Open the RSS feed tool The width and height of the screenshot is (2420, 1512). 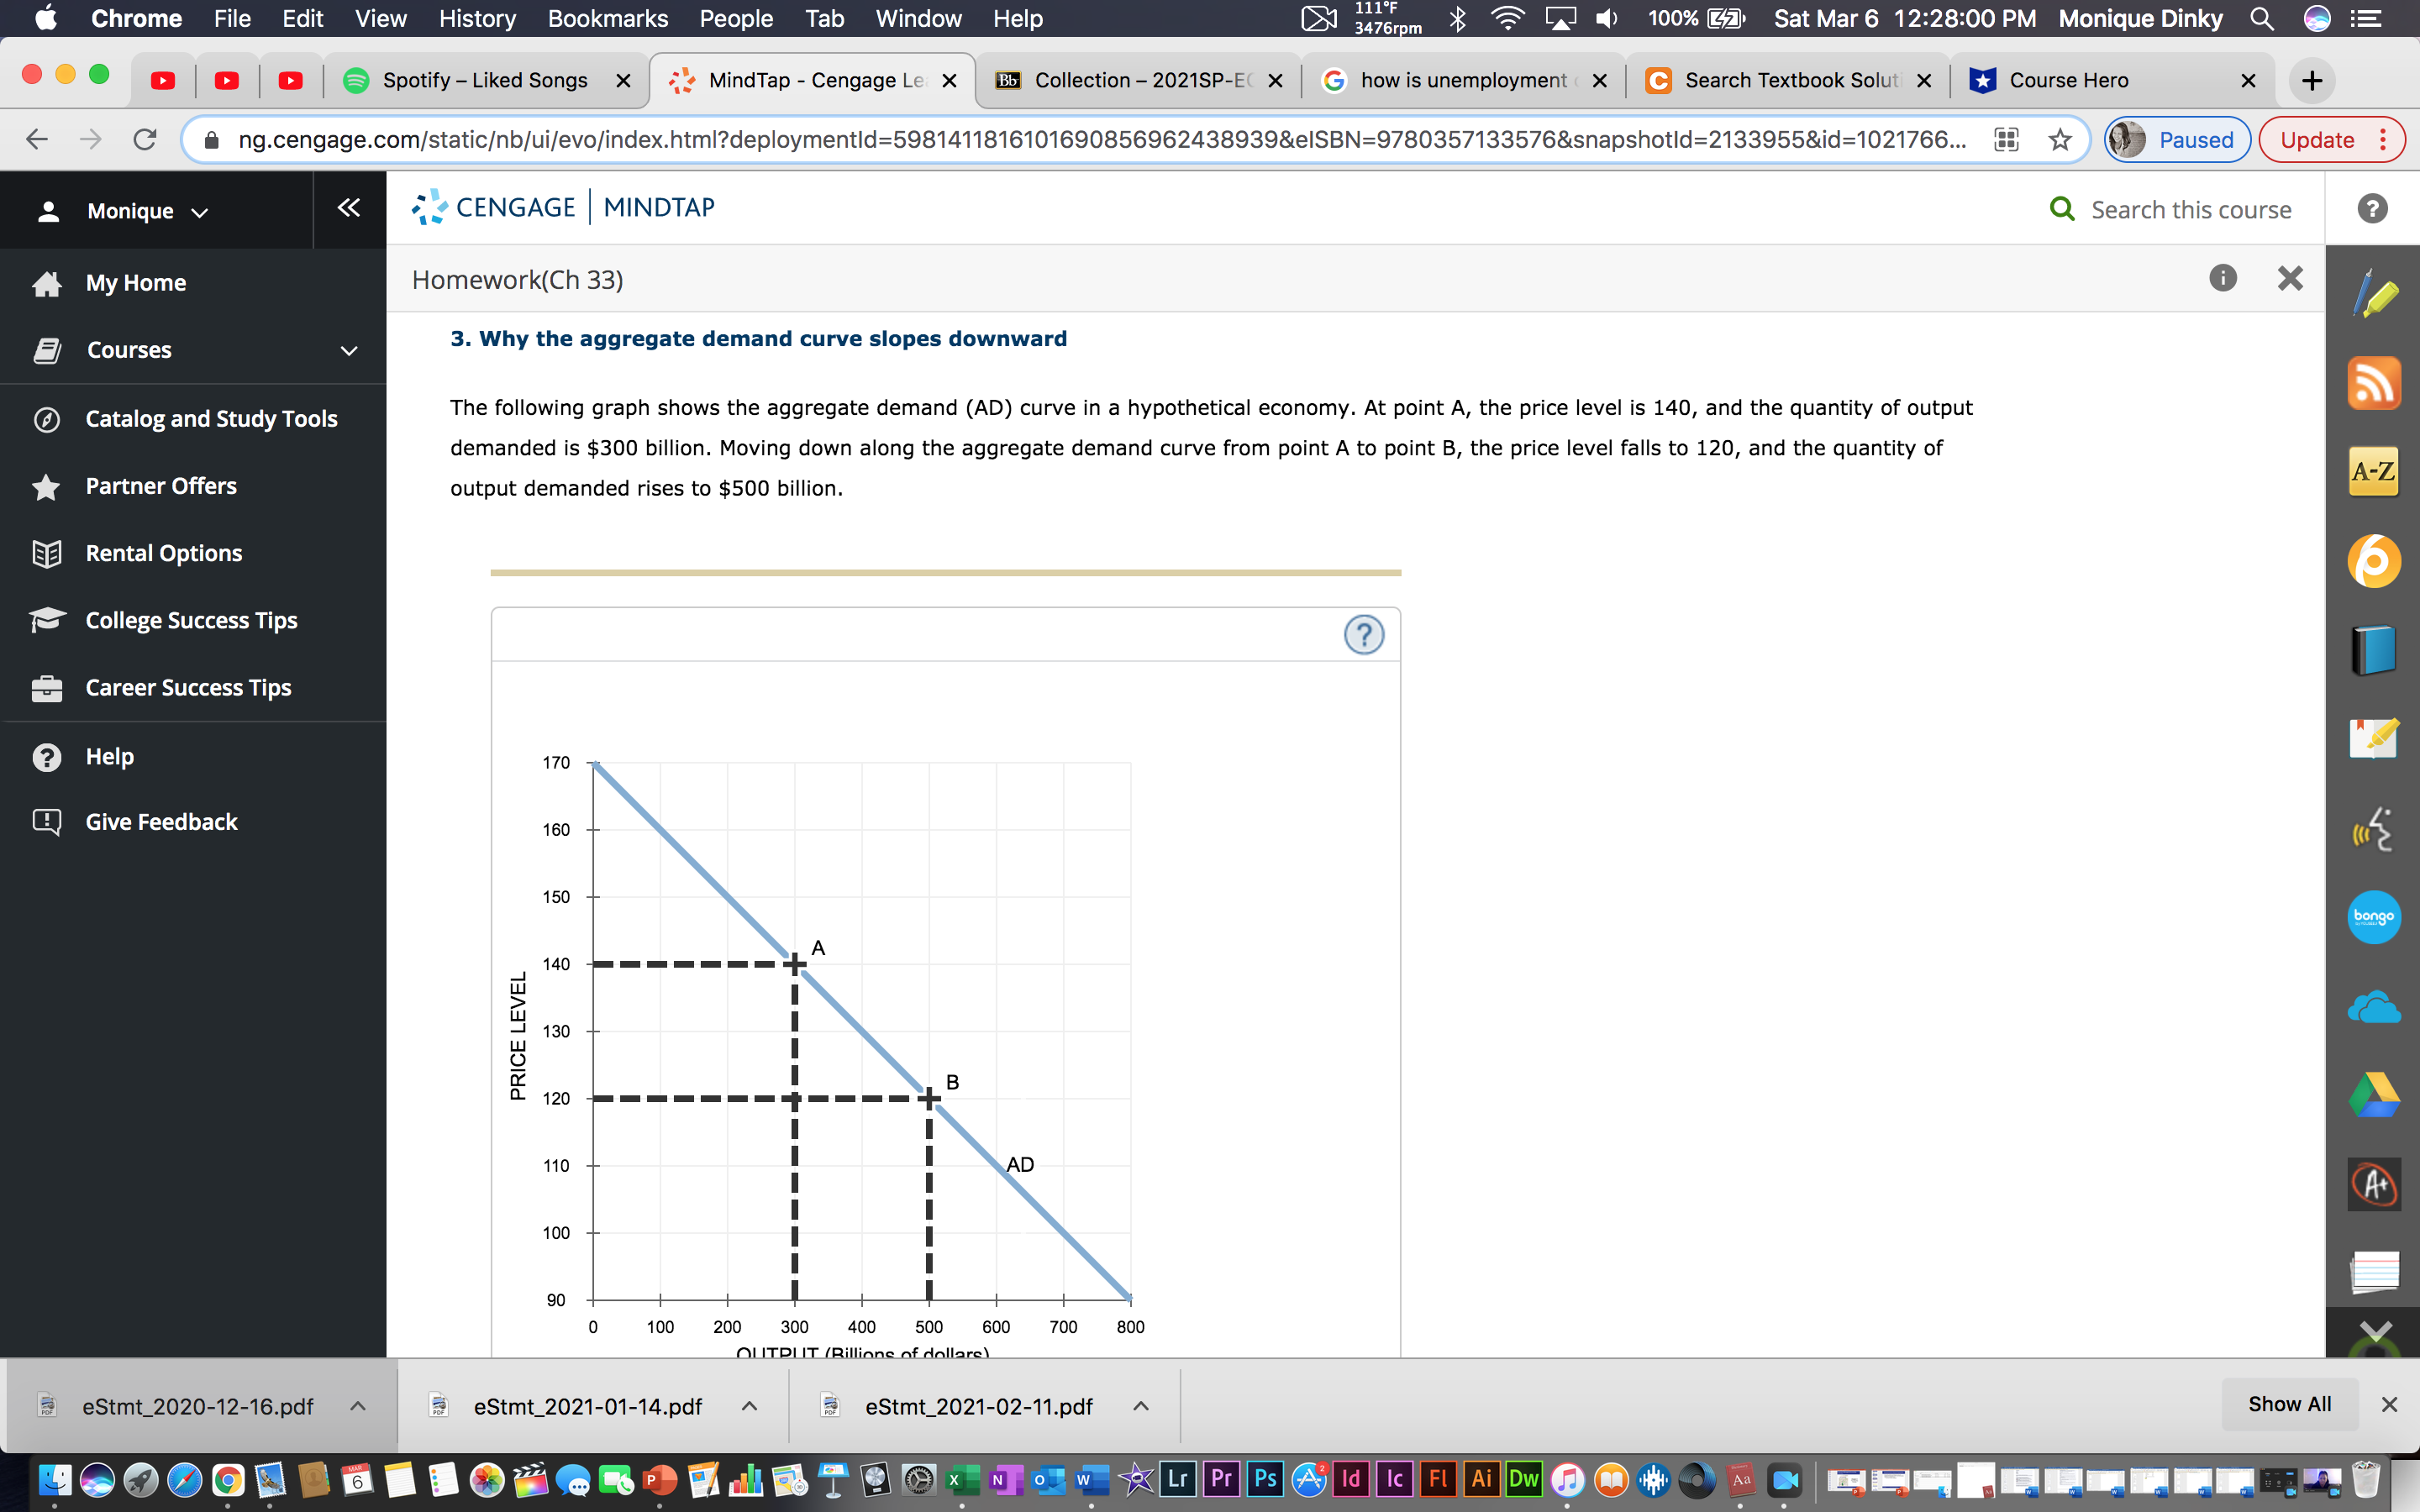point(2376,383)
